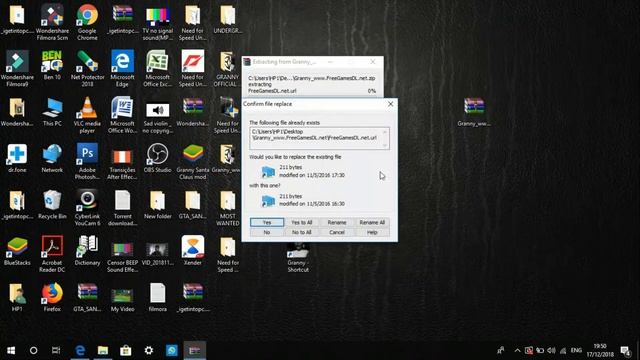Close the Confirm file replace dialog

(391, 104)
